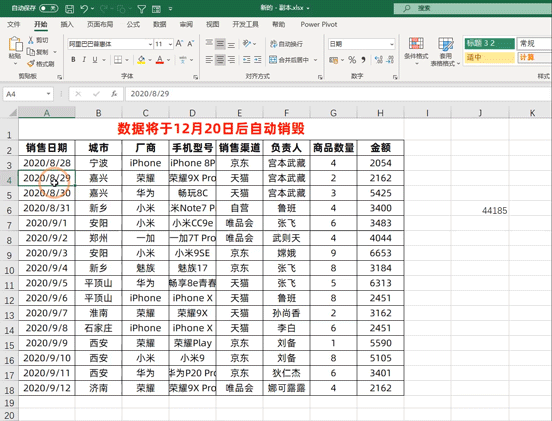Click the Increase Font Size icon

[179, 44]
